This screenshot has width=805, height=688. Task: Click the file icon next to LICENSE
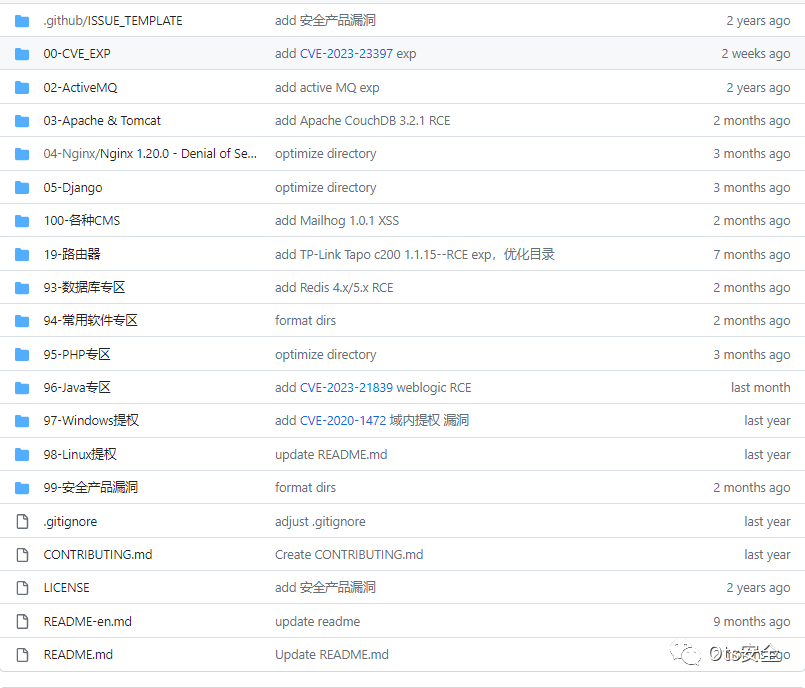23,588
